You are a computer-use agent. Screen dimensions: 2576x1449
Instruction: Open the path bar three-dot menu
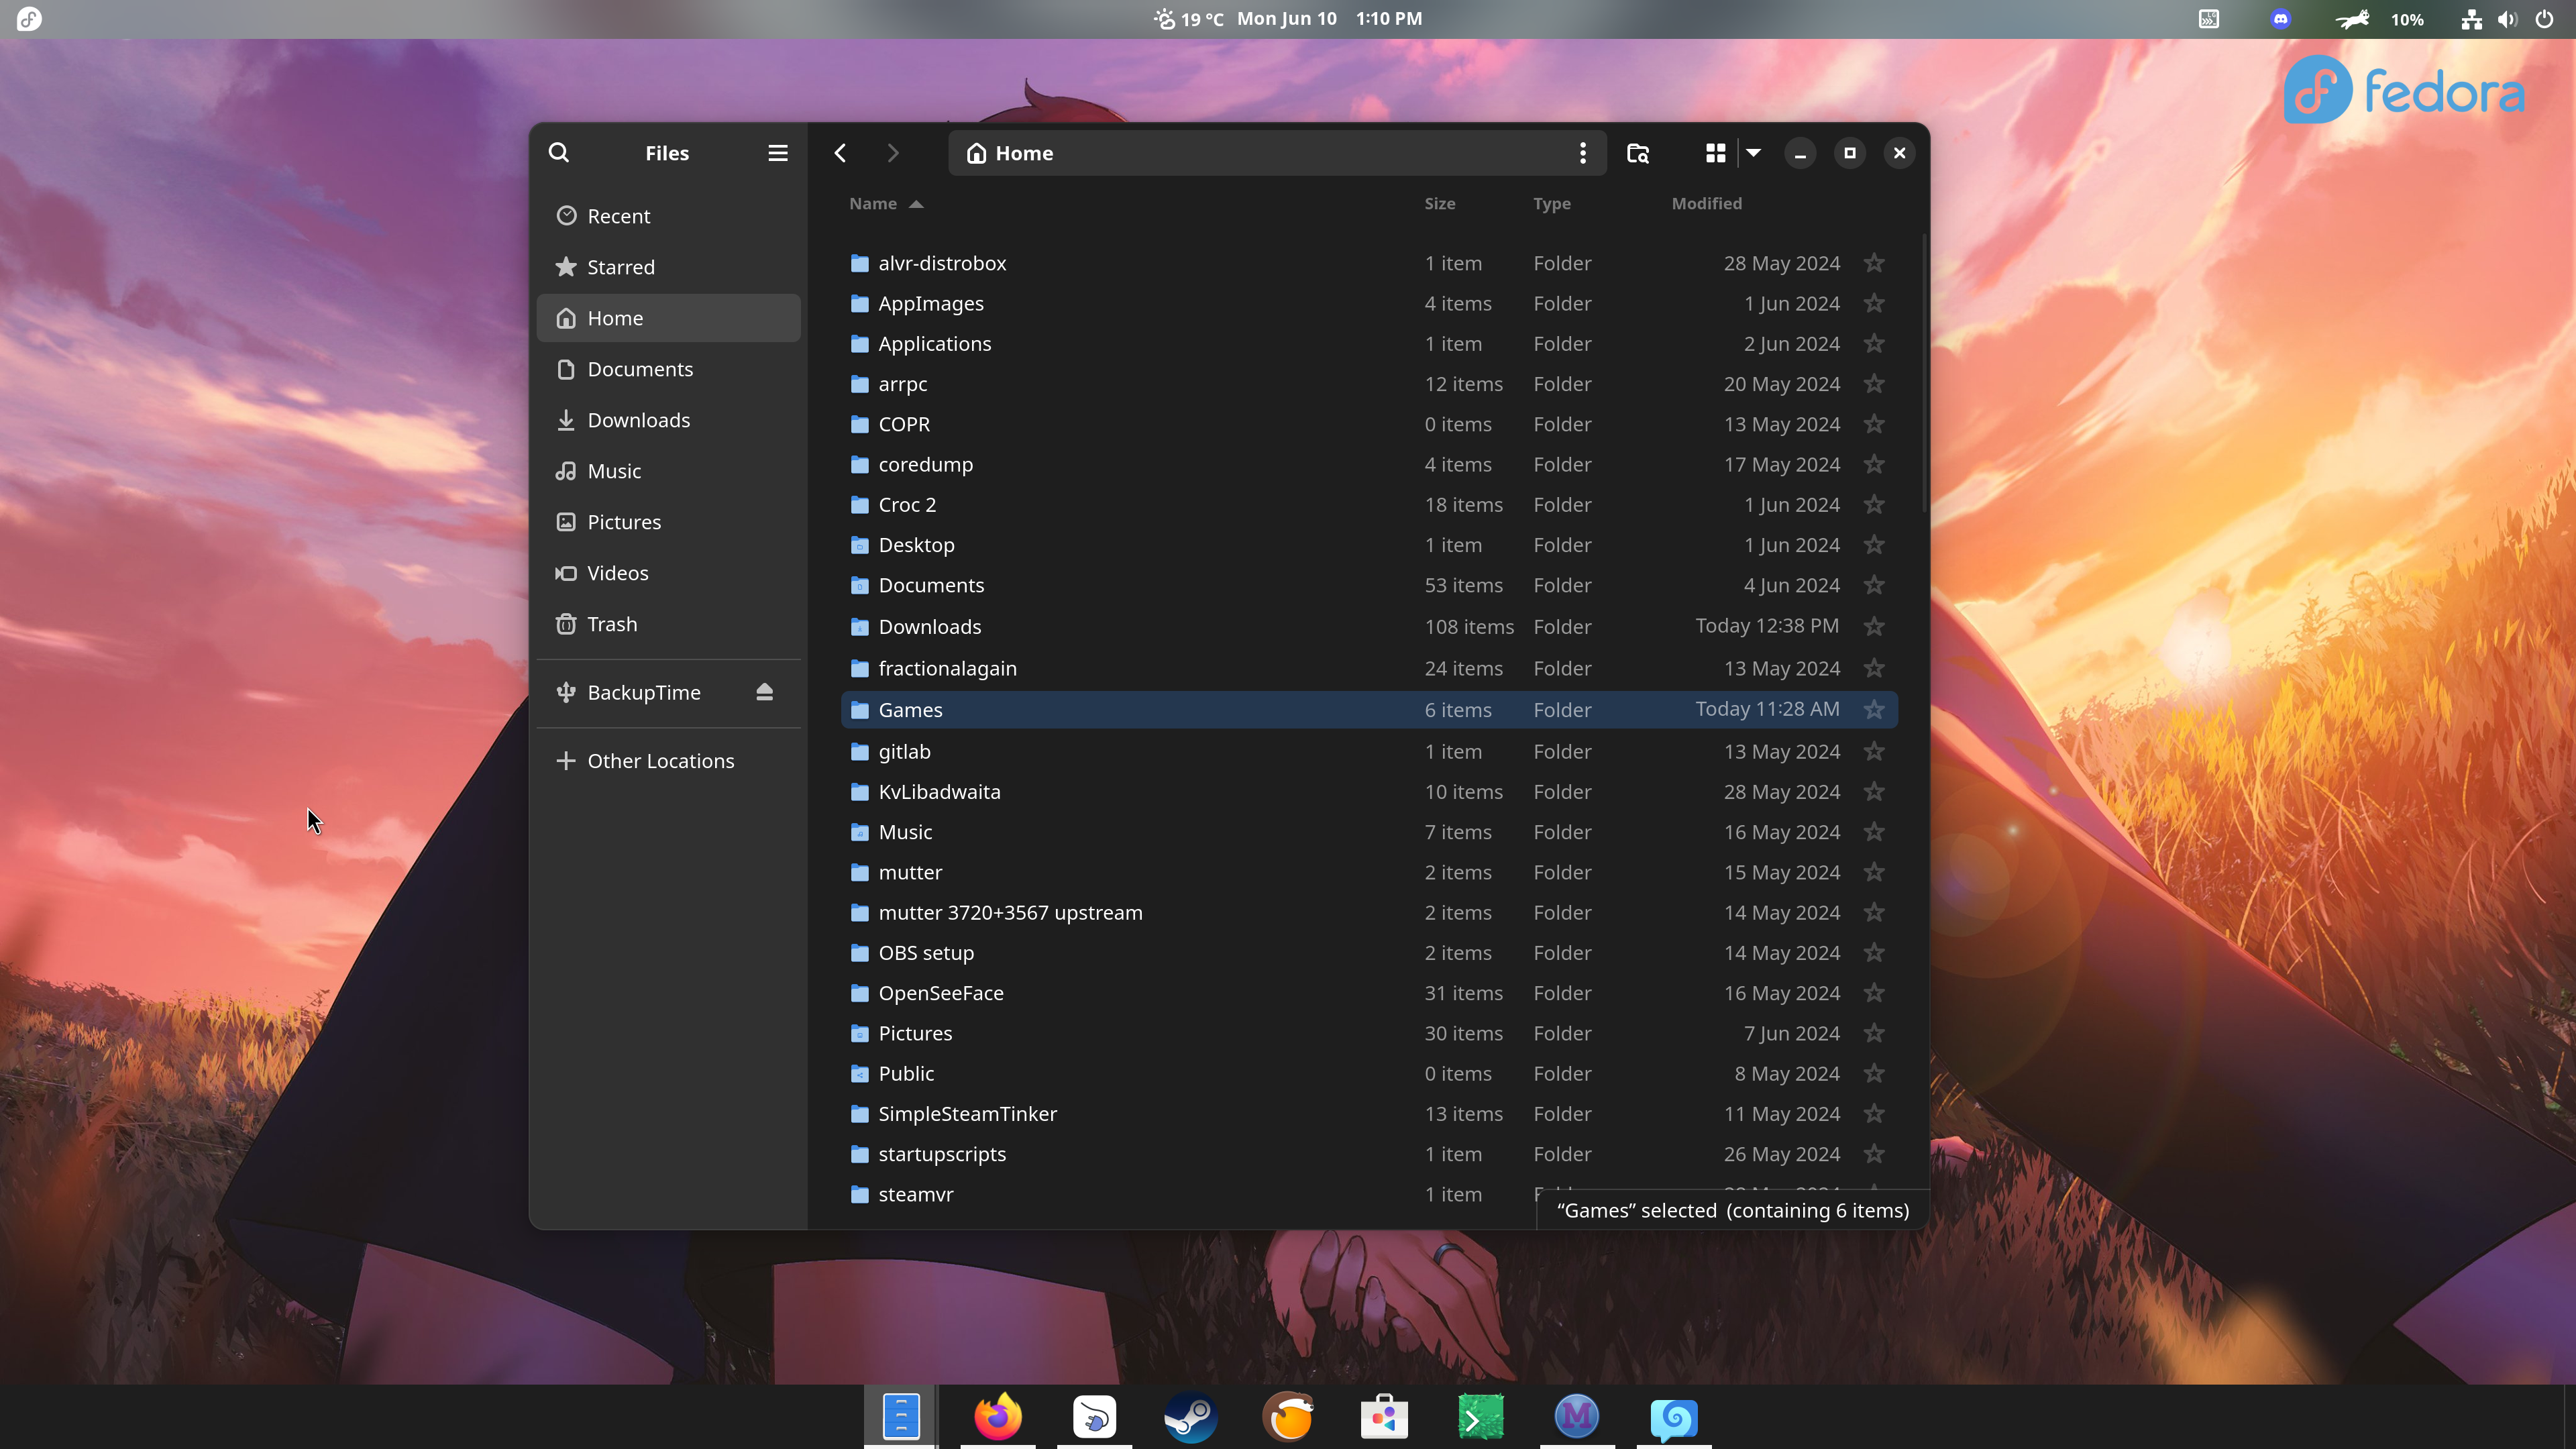(x=1582, y=153)
